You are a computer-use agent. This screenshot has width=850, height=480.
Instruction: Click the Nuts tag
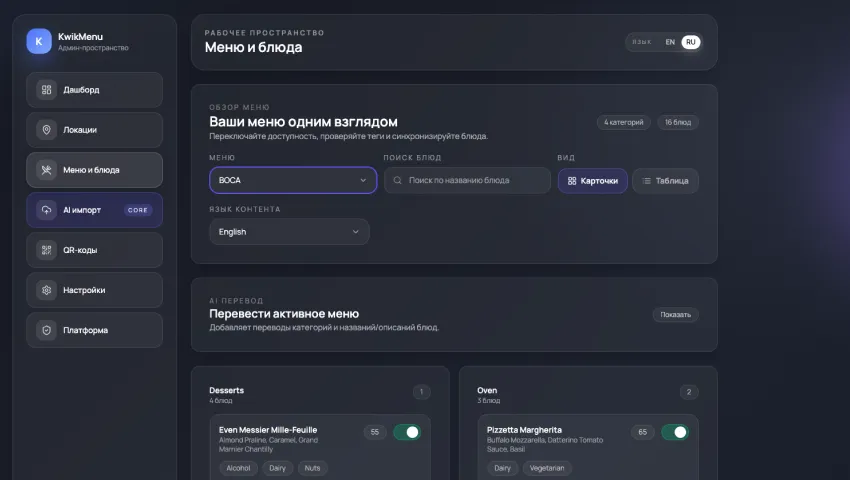click(x=312, y=468)
